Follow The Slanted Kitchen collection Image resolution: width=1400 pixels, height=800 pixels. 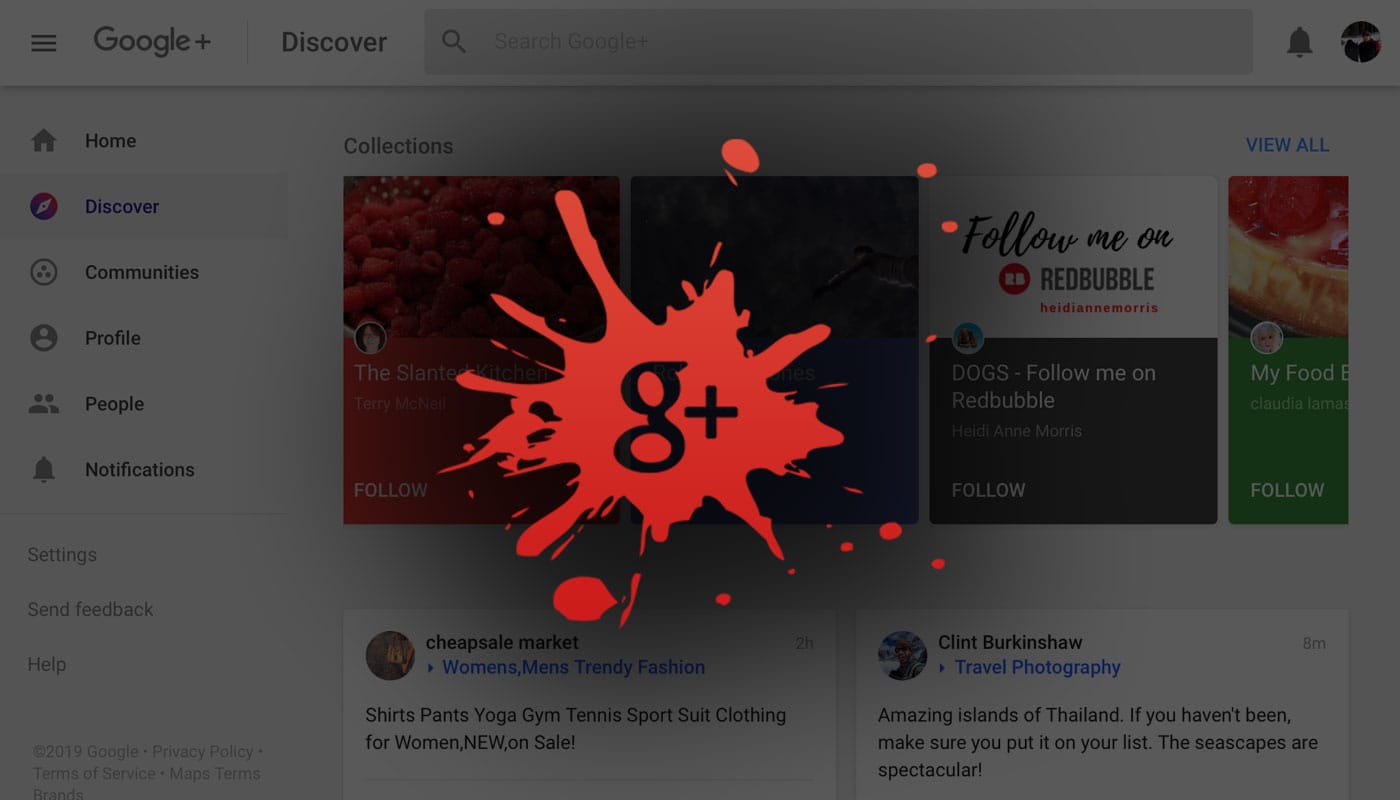click(x=390, y=490)
